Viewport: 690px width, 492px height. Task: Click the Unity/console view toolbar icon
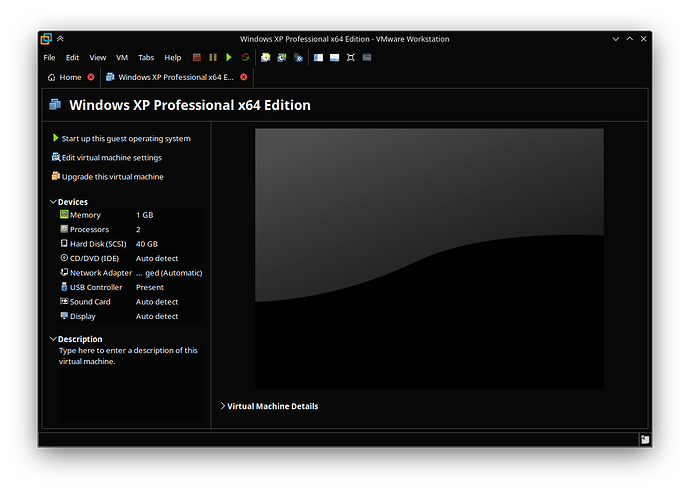pos(367,57)
